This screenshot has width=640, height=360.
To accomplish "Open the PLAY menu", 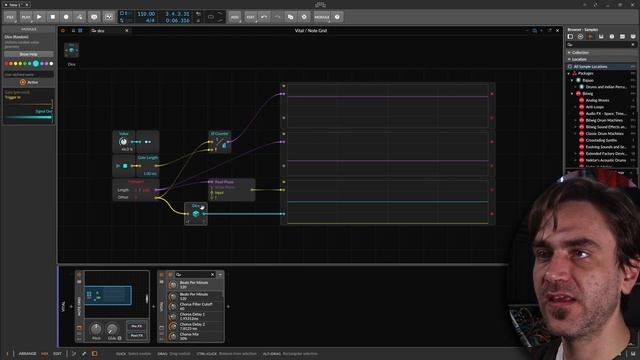I will pyautogui.click(x=26, y=17).
